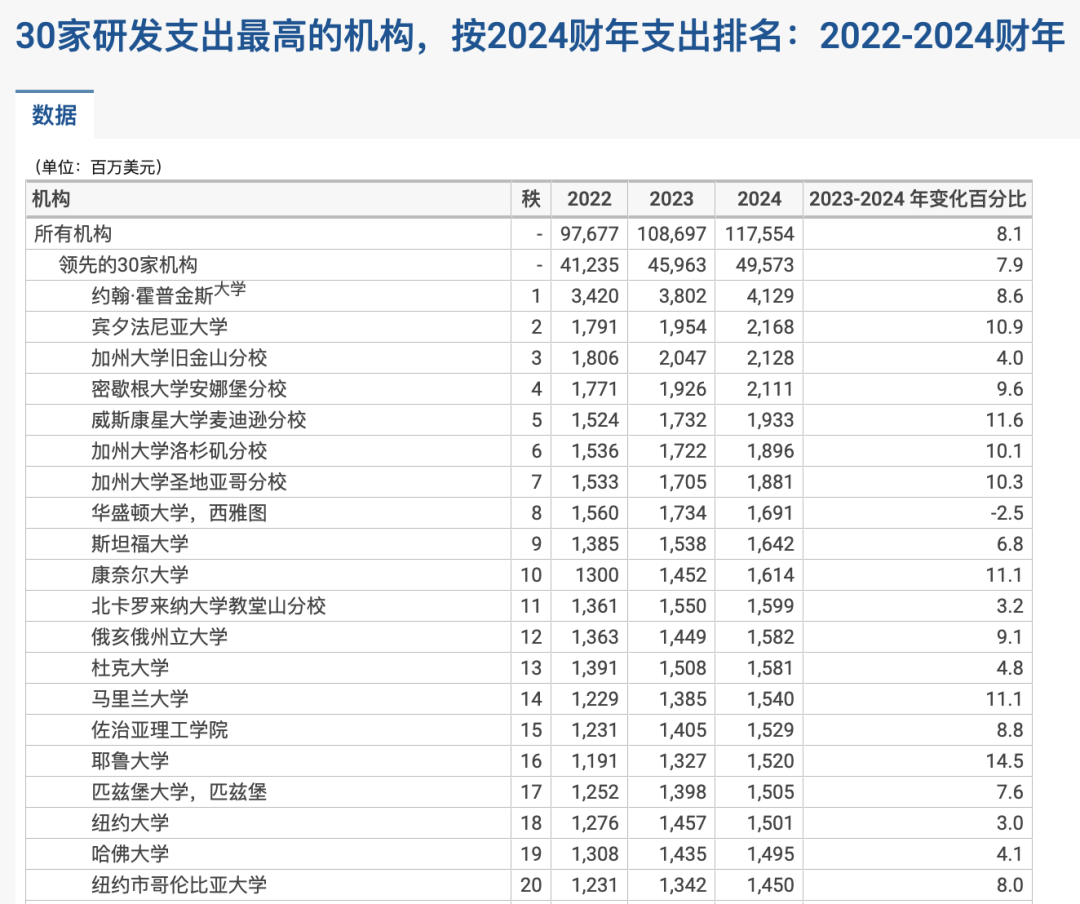Image resolution: width=1080 pixels, height=904 pixels.
Task: Click the 97,677 total for 2022
Action: (589, 234)
